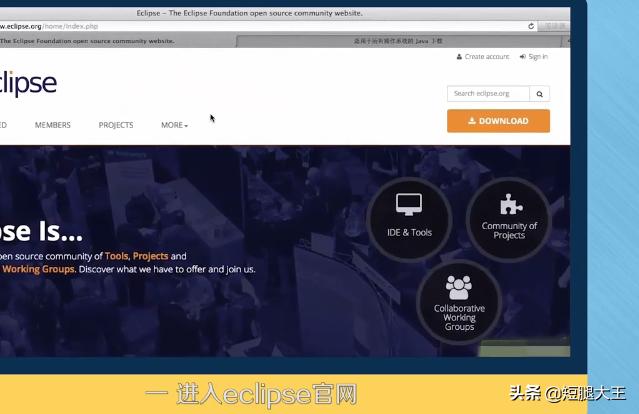Expand the MORE dropdown menu

(x=174, y=125)
